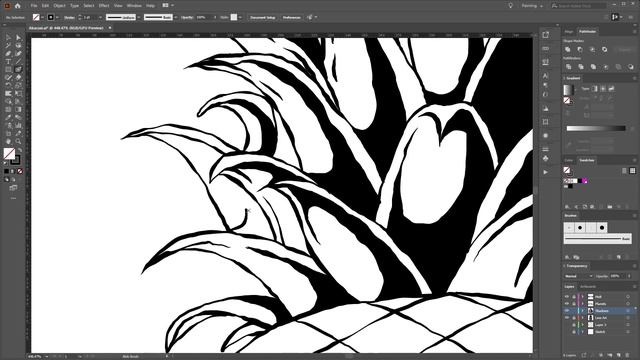Toggle visibility of the Shadows layer
The height and width of the screenshot is (360, 640).
point(567,311)
